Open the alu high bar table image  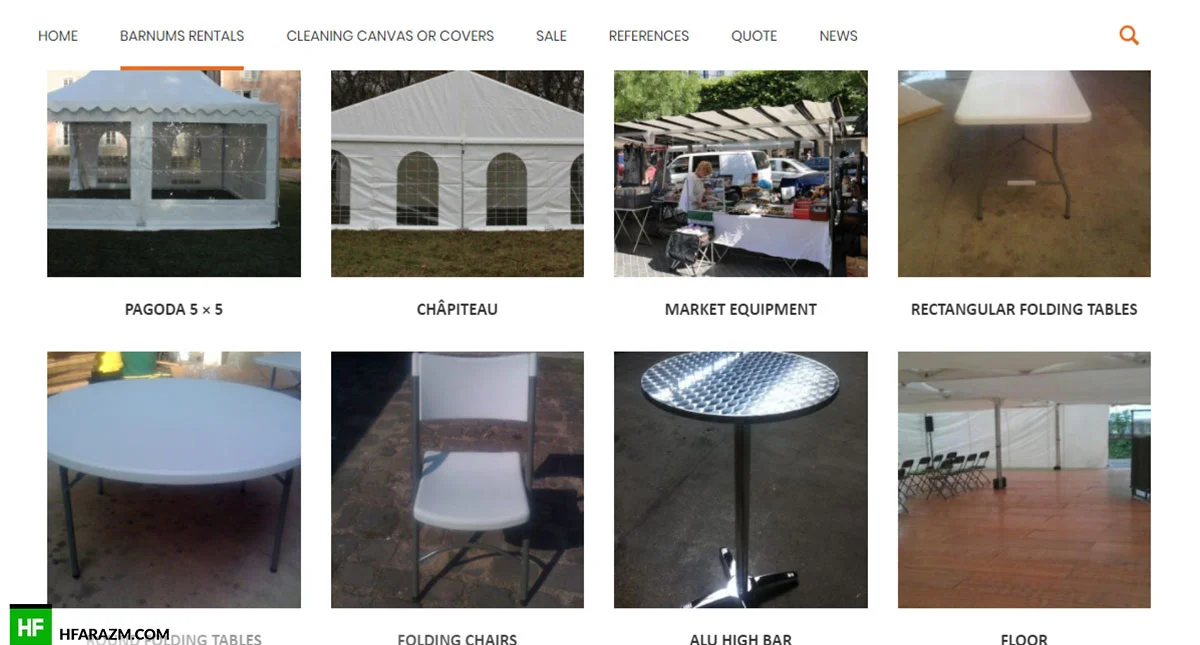pyautogui.click(x=741, y=480)
